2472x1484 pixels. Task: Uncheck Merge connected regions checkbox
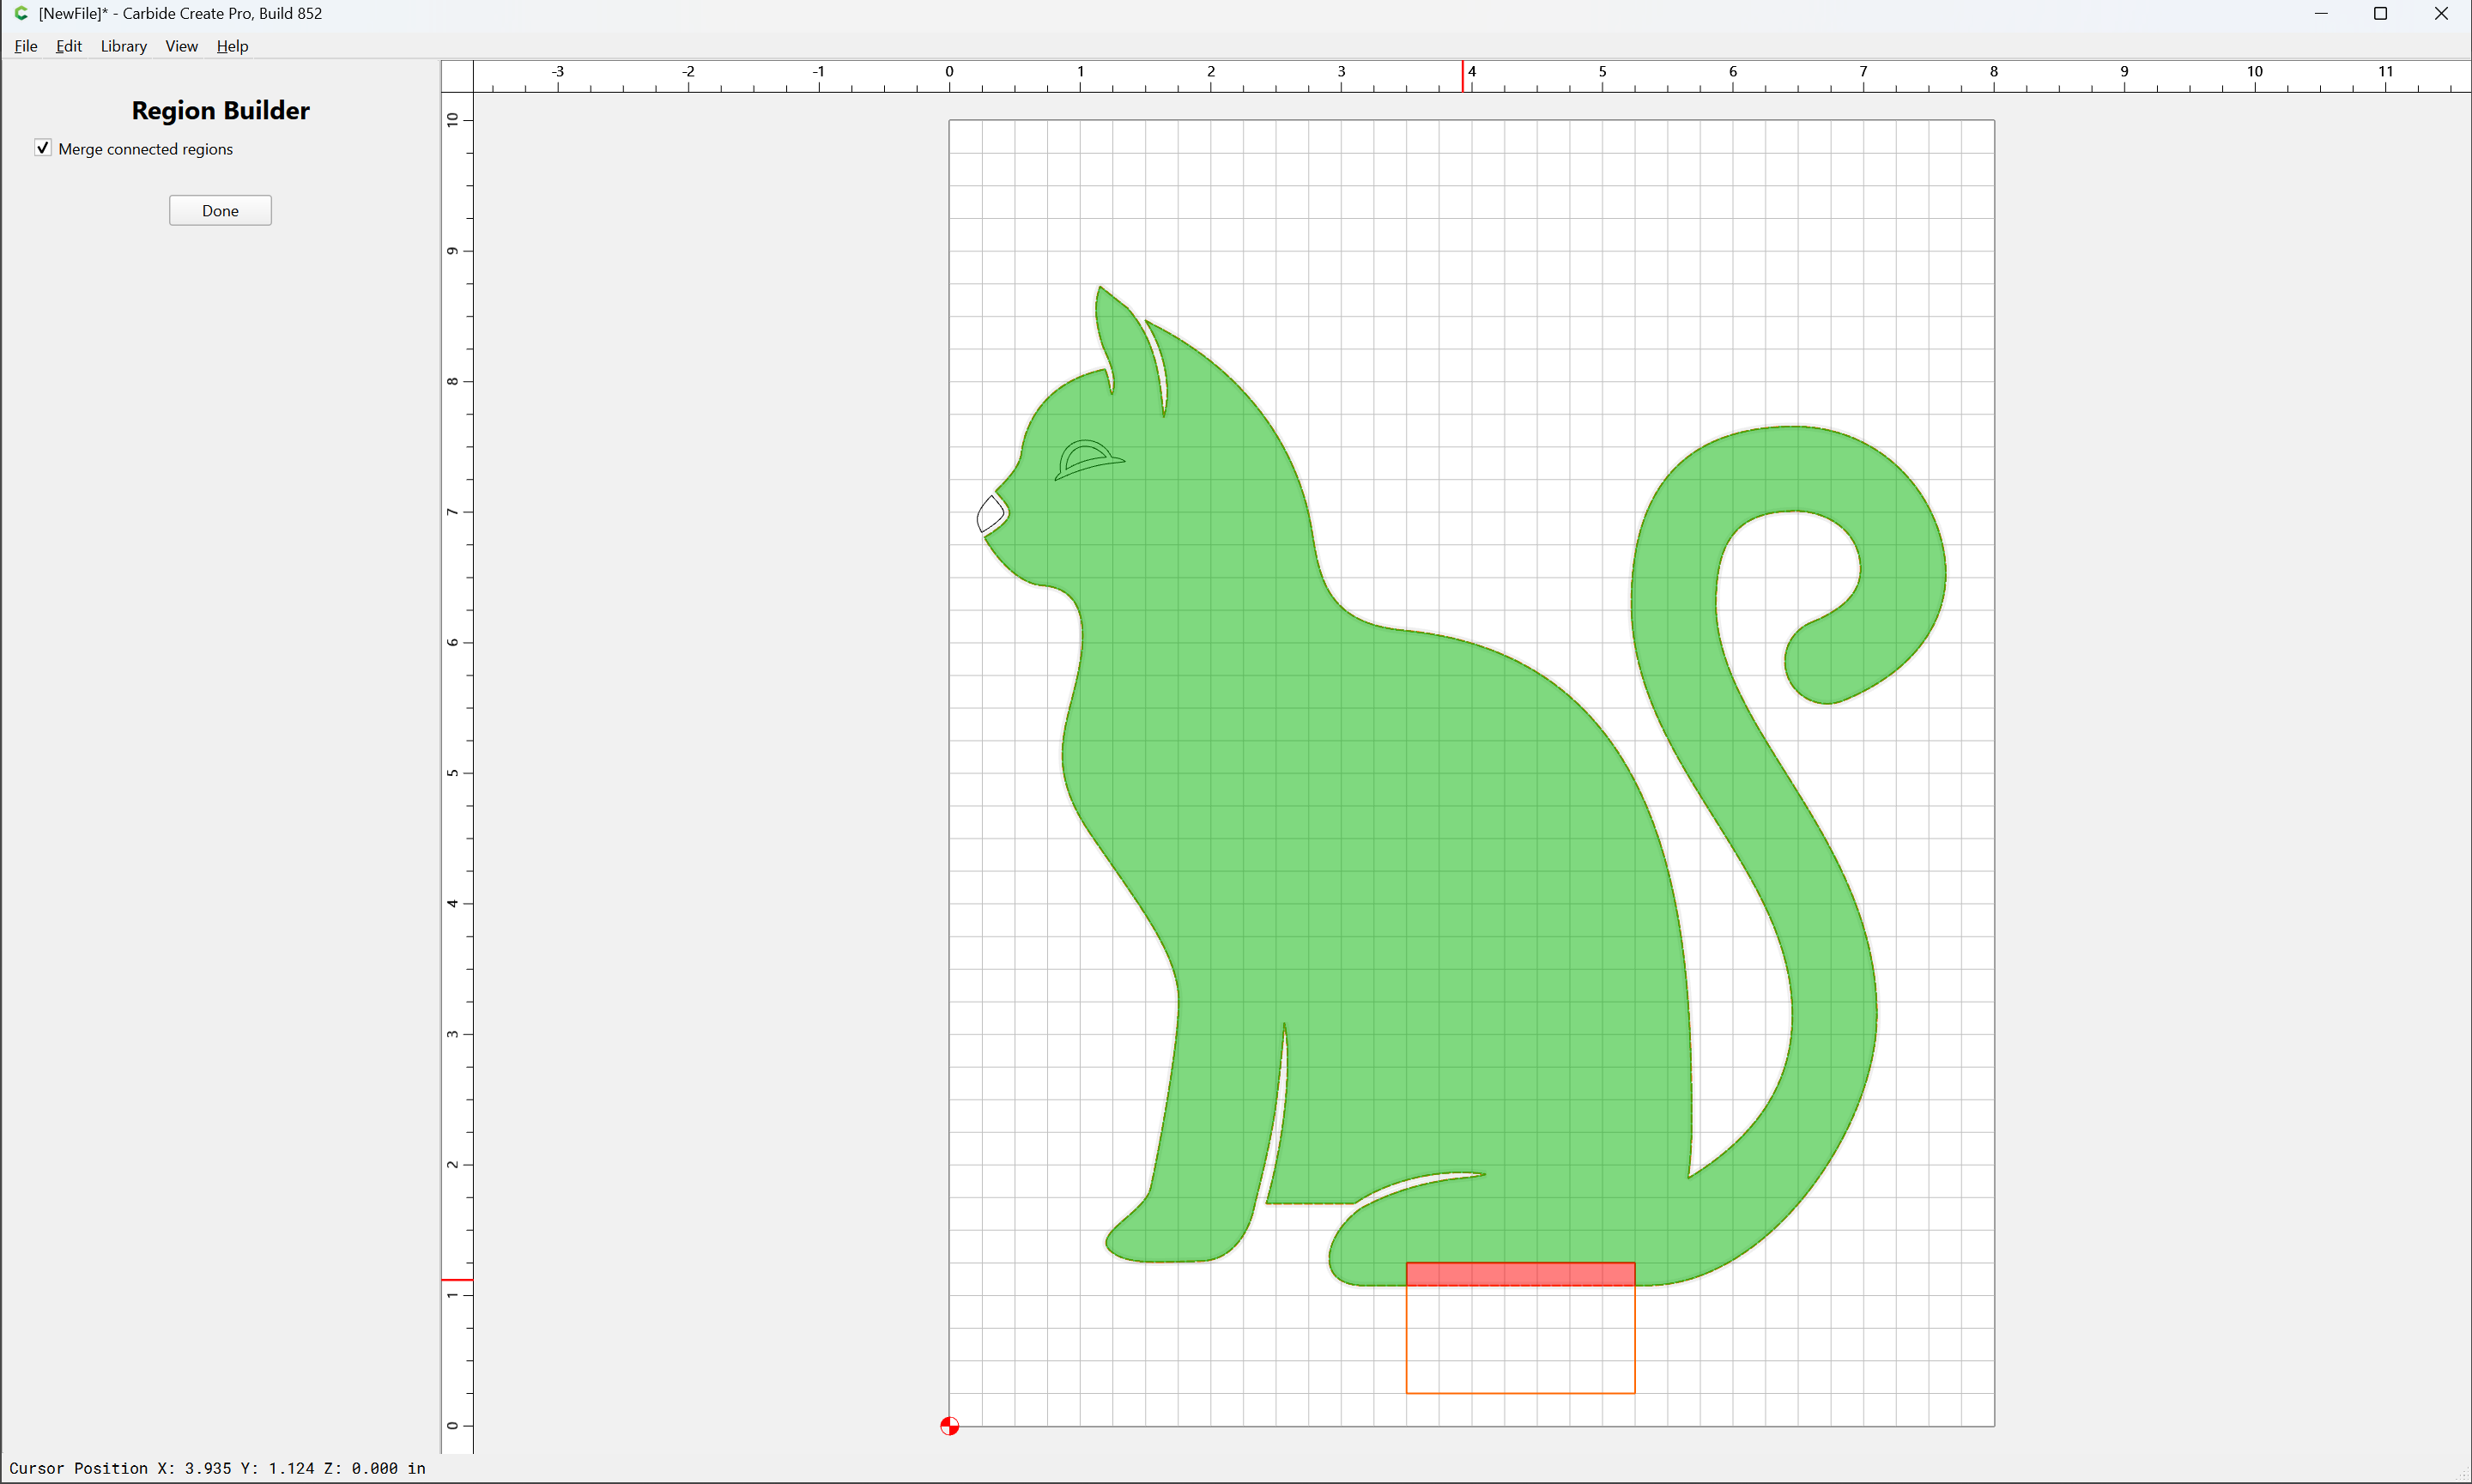(43, 148)
